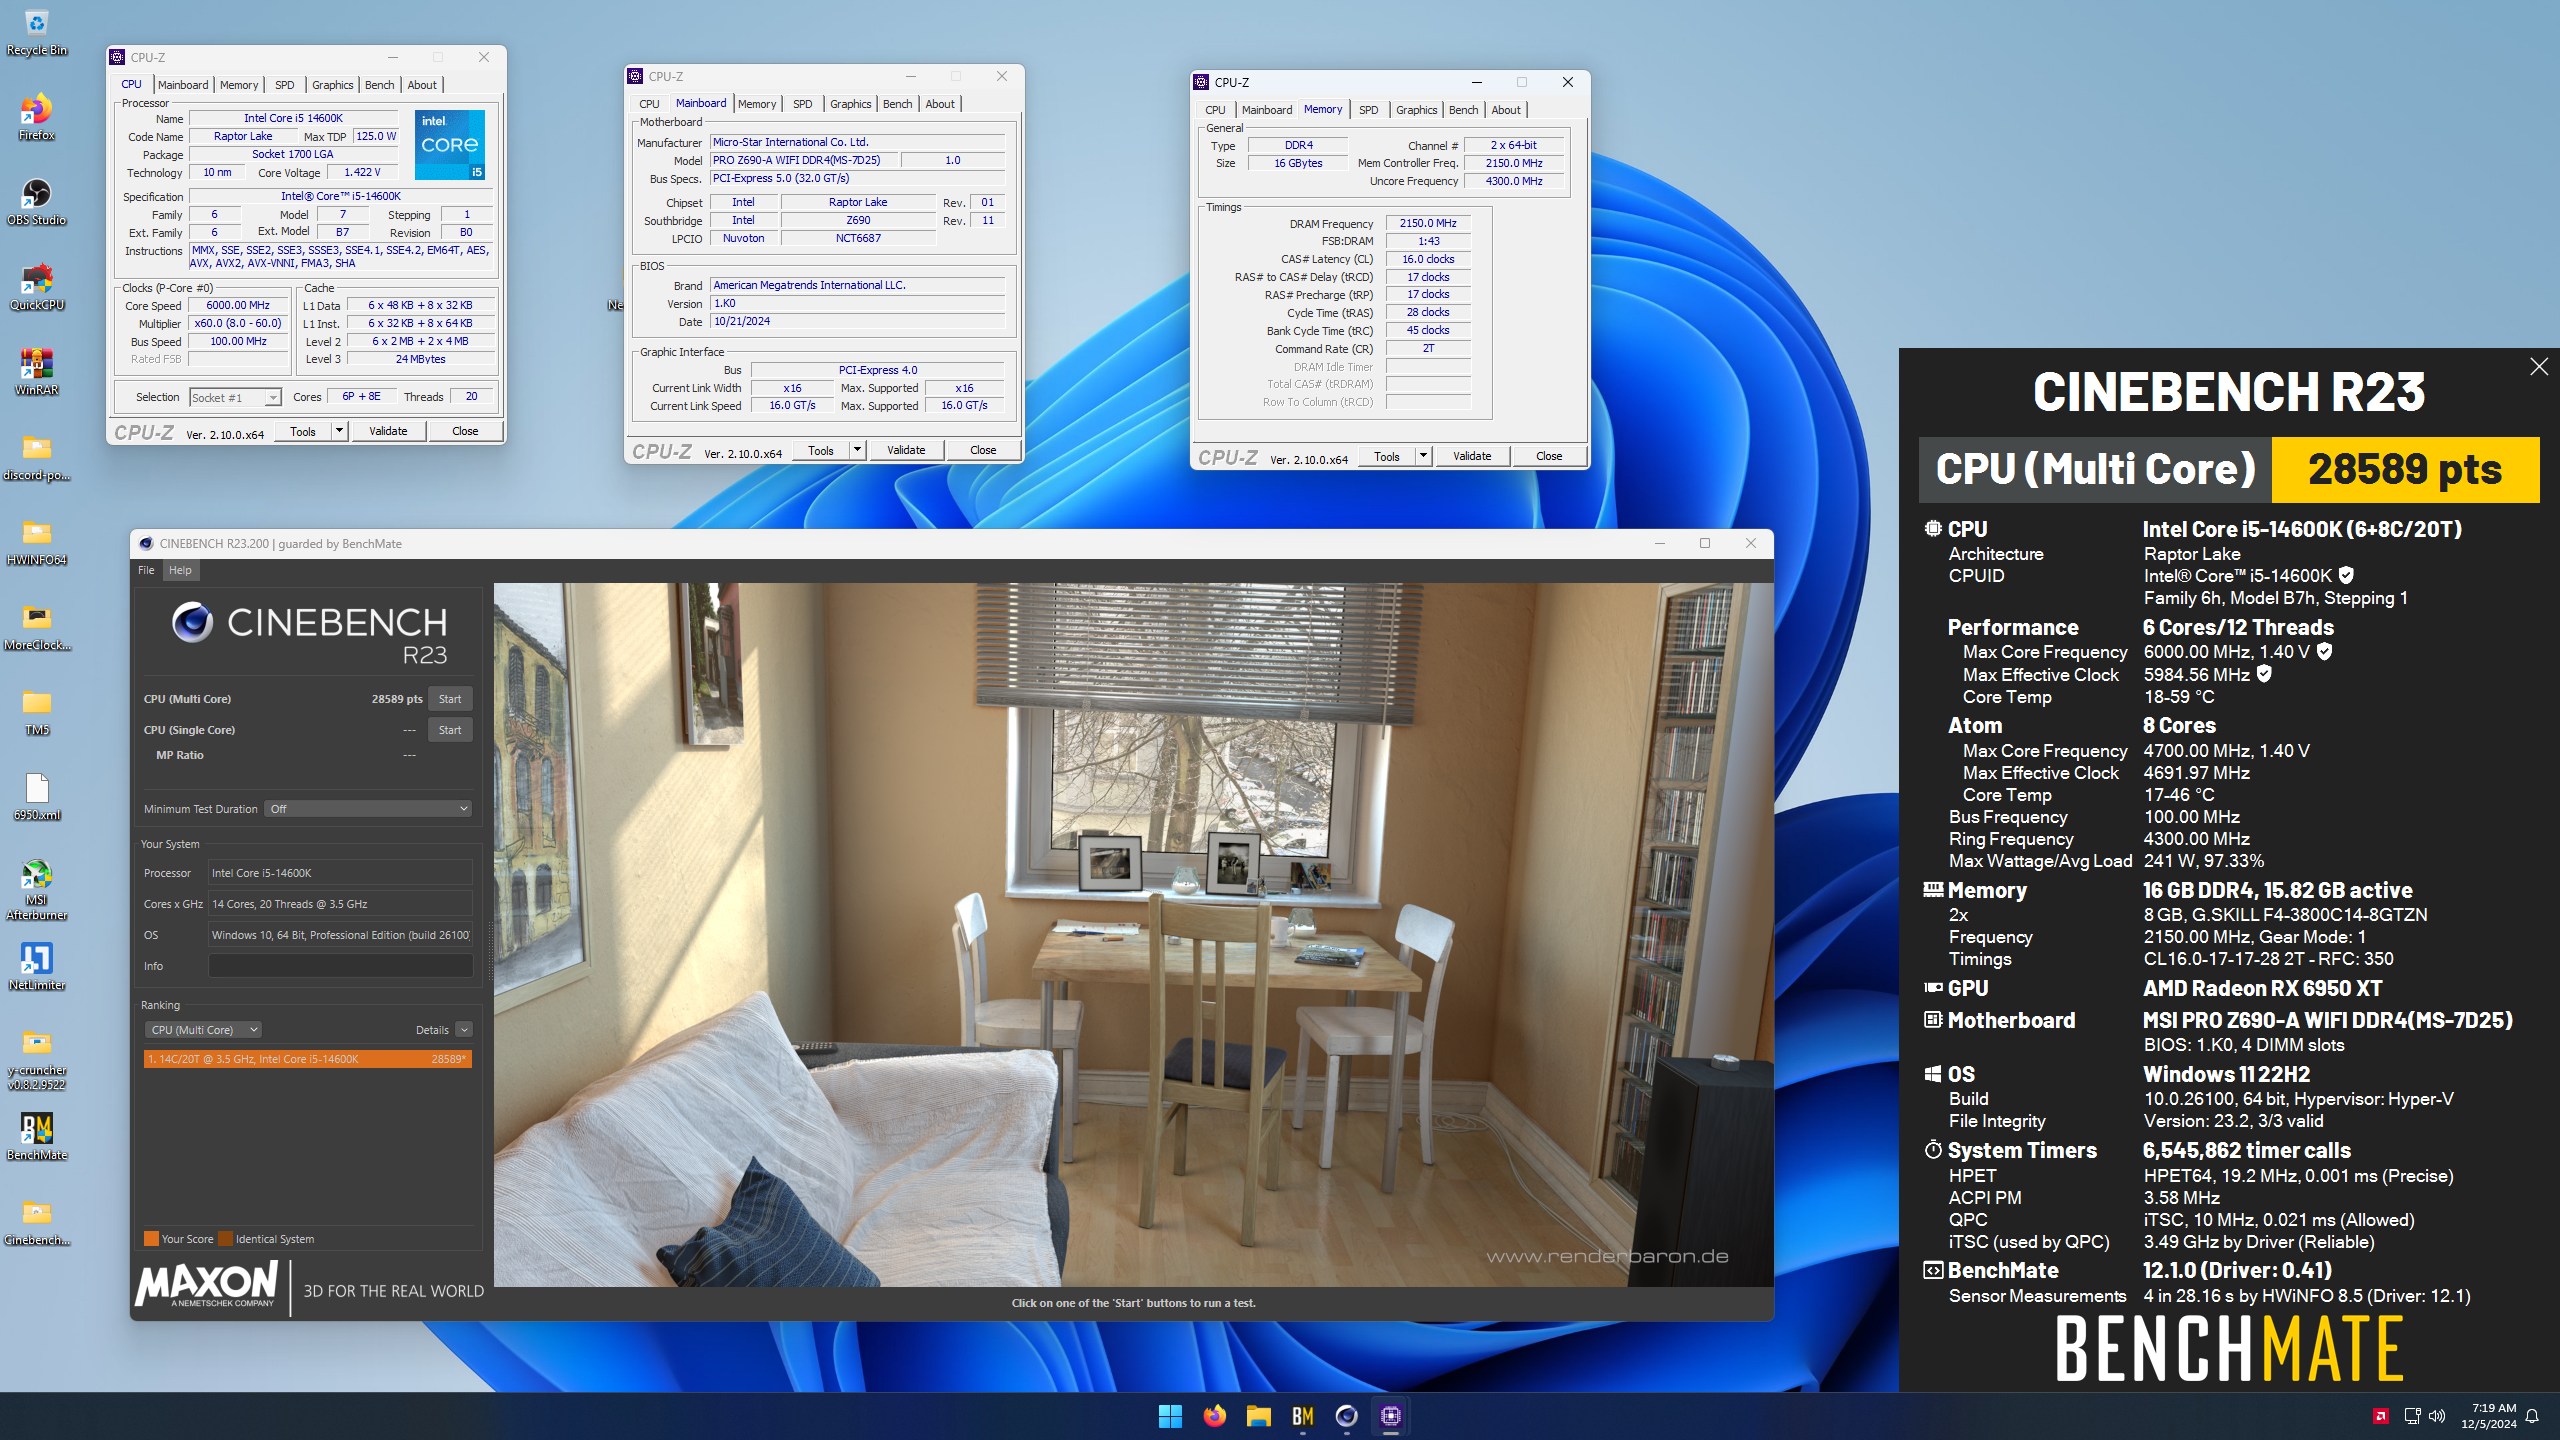This screenshot has width=2560, height=1440.
Task: Open HWINFO64 desktop folder
Action: point(36,541)
